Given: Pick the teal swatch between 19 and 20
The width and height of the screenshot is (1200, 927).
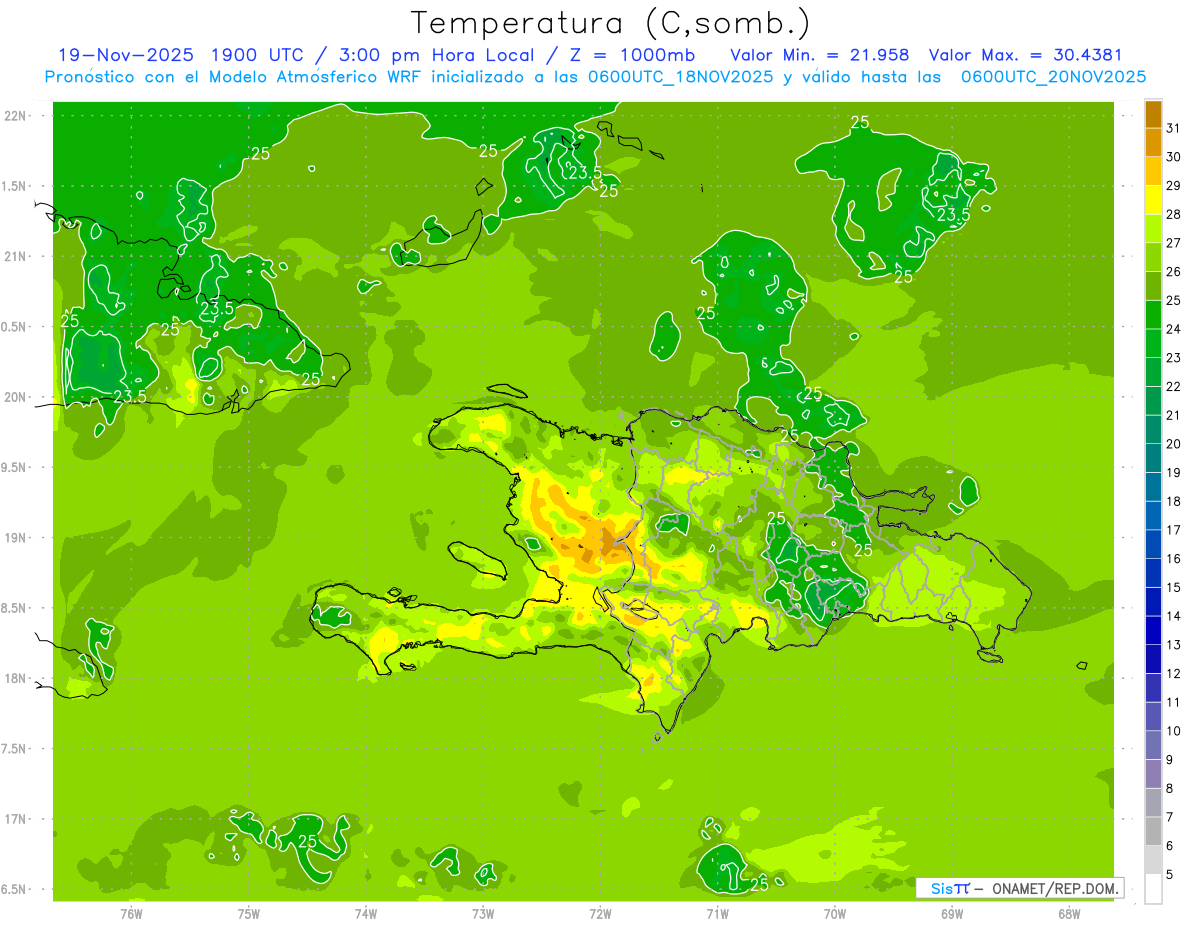Looking at the screenshot, I should click(1153, 458).
